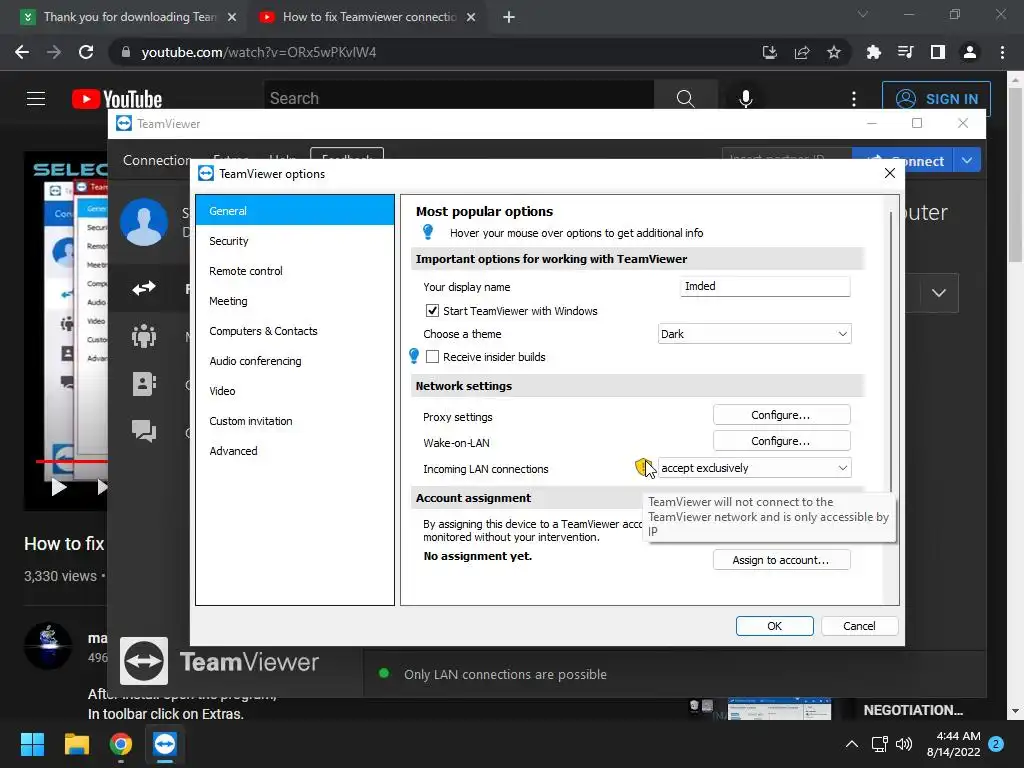Click the display name input field

765,286
